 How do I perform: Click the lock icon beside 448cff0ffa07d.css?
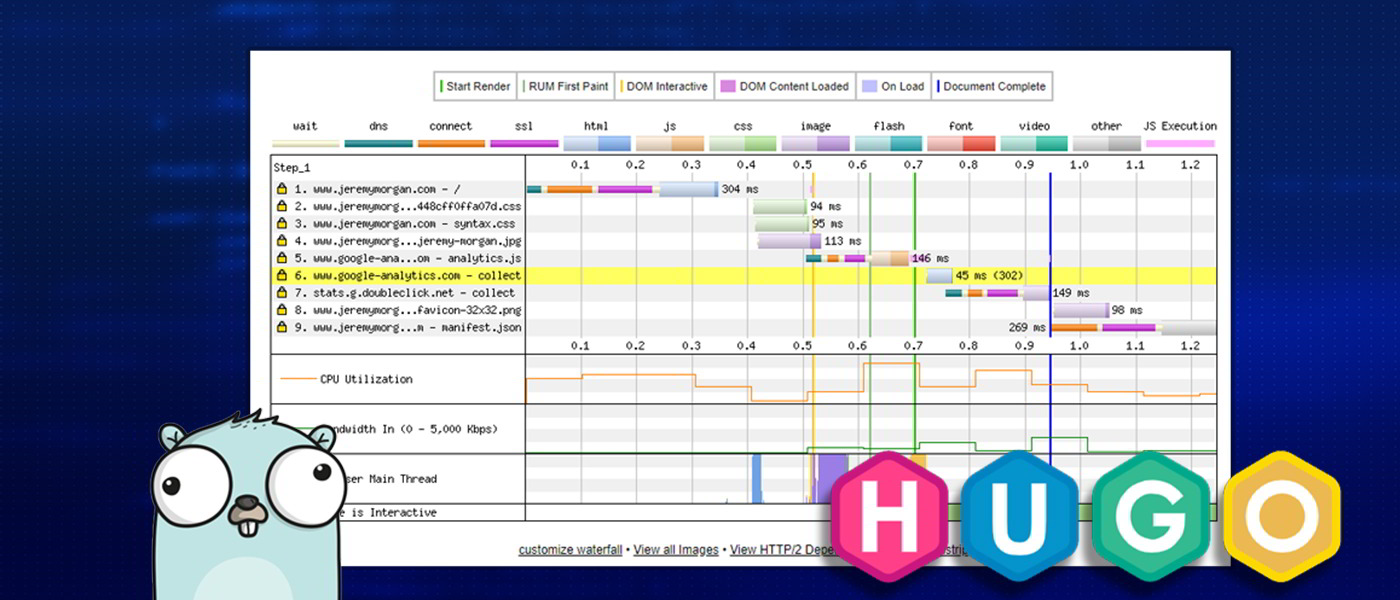tap(282, 206)
